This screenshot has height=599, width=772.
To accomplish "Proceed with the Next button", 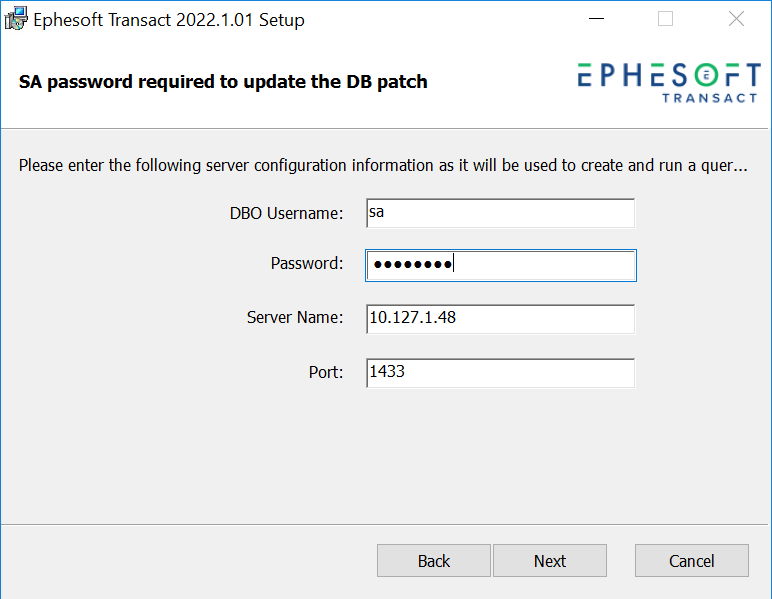I will (x=550, y=561).
